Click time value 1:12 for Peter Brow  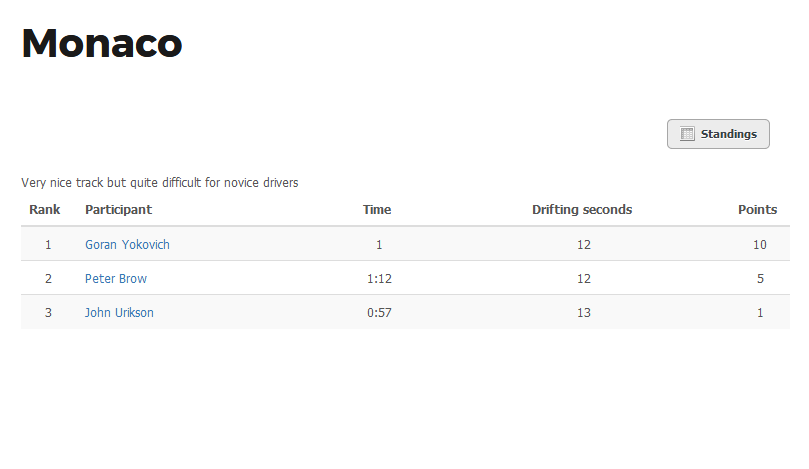tap(379, 279)
